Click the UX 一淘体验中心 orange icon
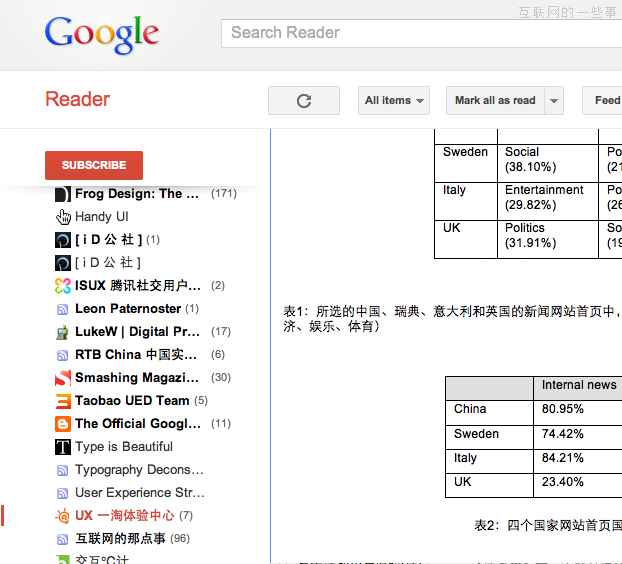The image size is (622, 564). 63,516
